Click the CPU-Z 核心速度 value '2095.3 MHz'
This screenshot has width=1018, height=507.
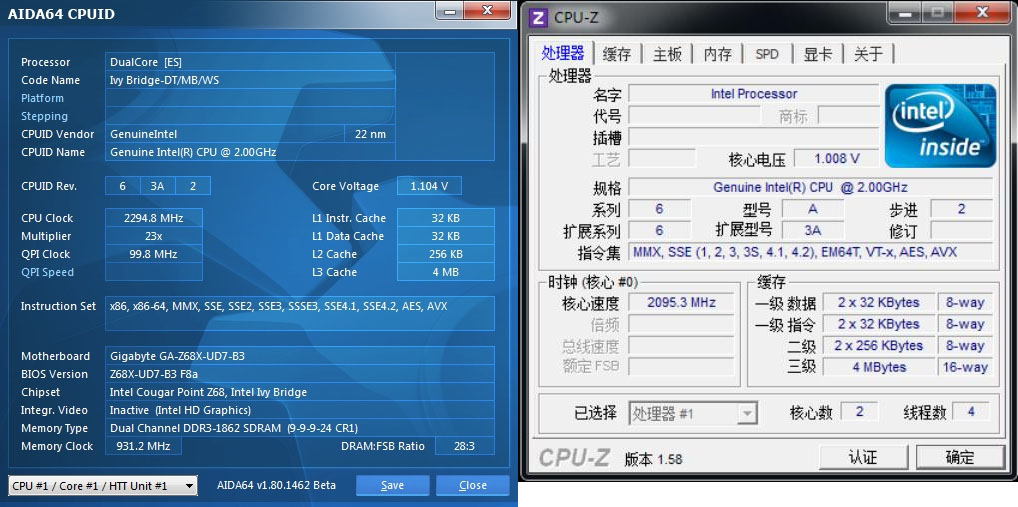[x=681, y=303]
